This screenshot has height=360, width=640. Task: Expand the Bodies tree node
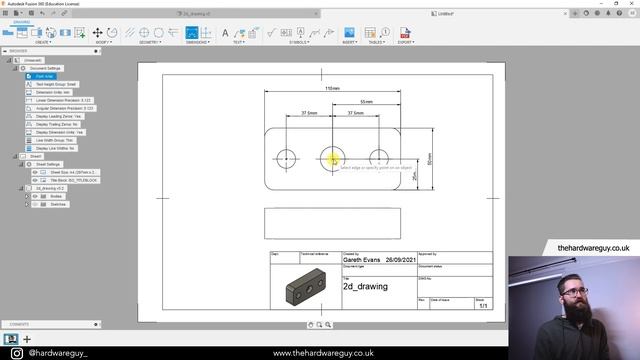click(x=27, y=196)
